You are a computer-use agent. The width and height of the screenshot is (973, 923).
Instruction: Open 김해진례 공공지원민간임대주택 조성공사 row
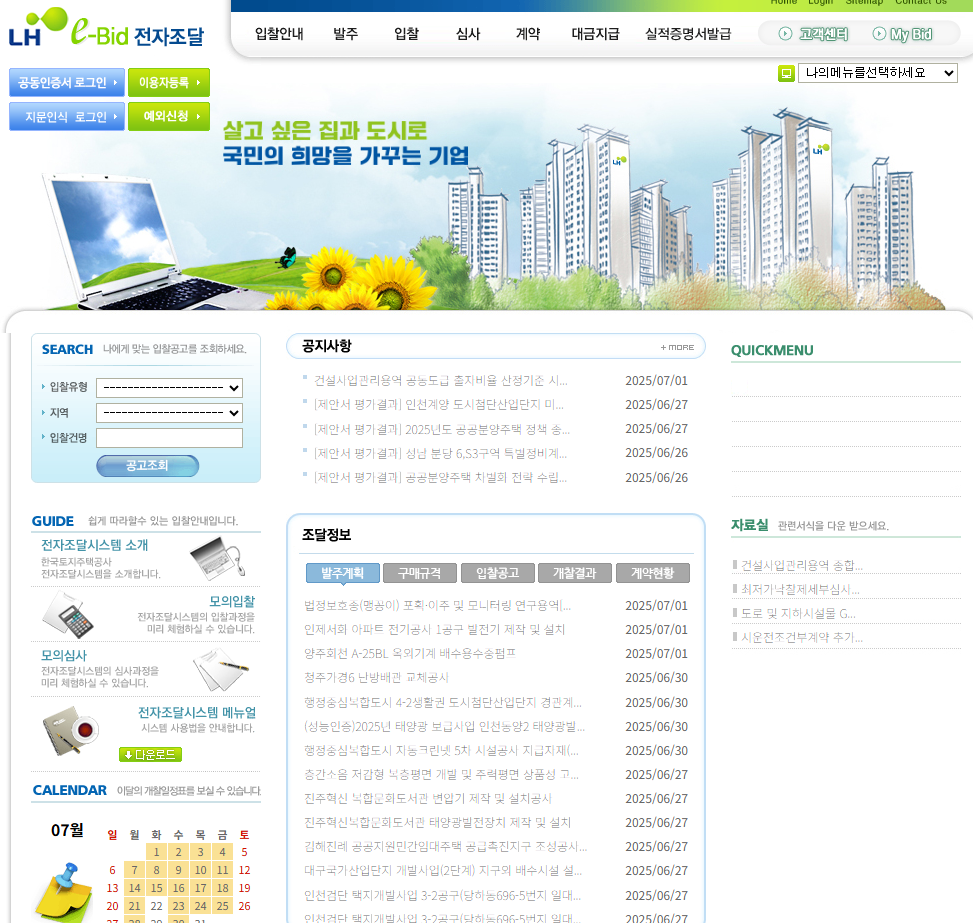pyautogui.click(x=446, y=847)
